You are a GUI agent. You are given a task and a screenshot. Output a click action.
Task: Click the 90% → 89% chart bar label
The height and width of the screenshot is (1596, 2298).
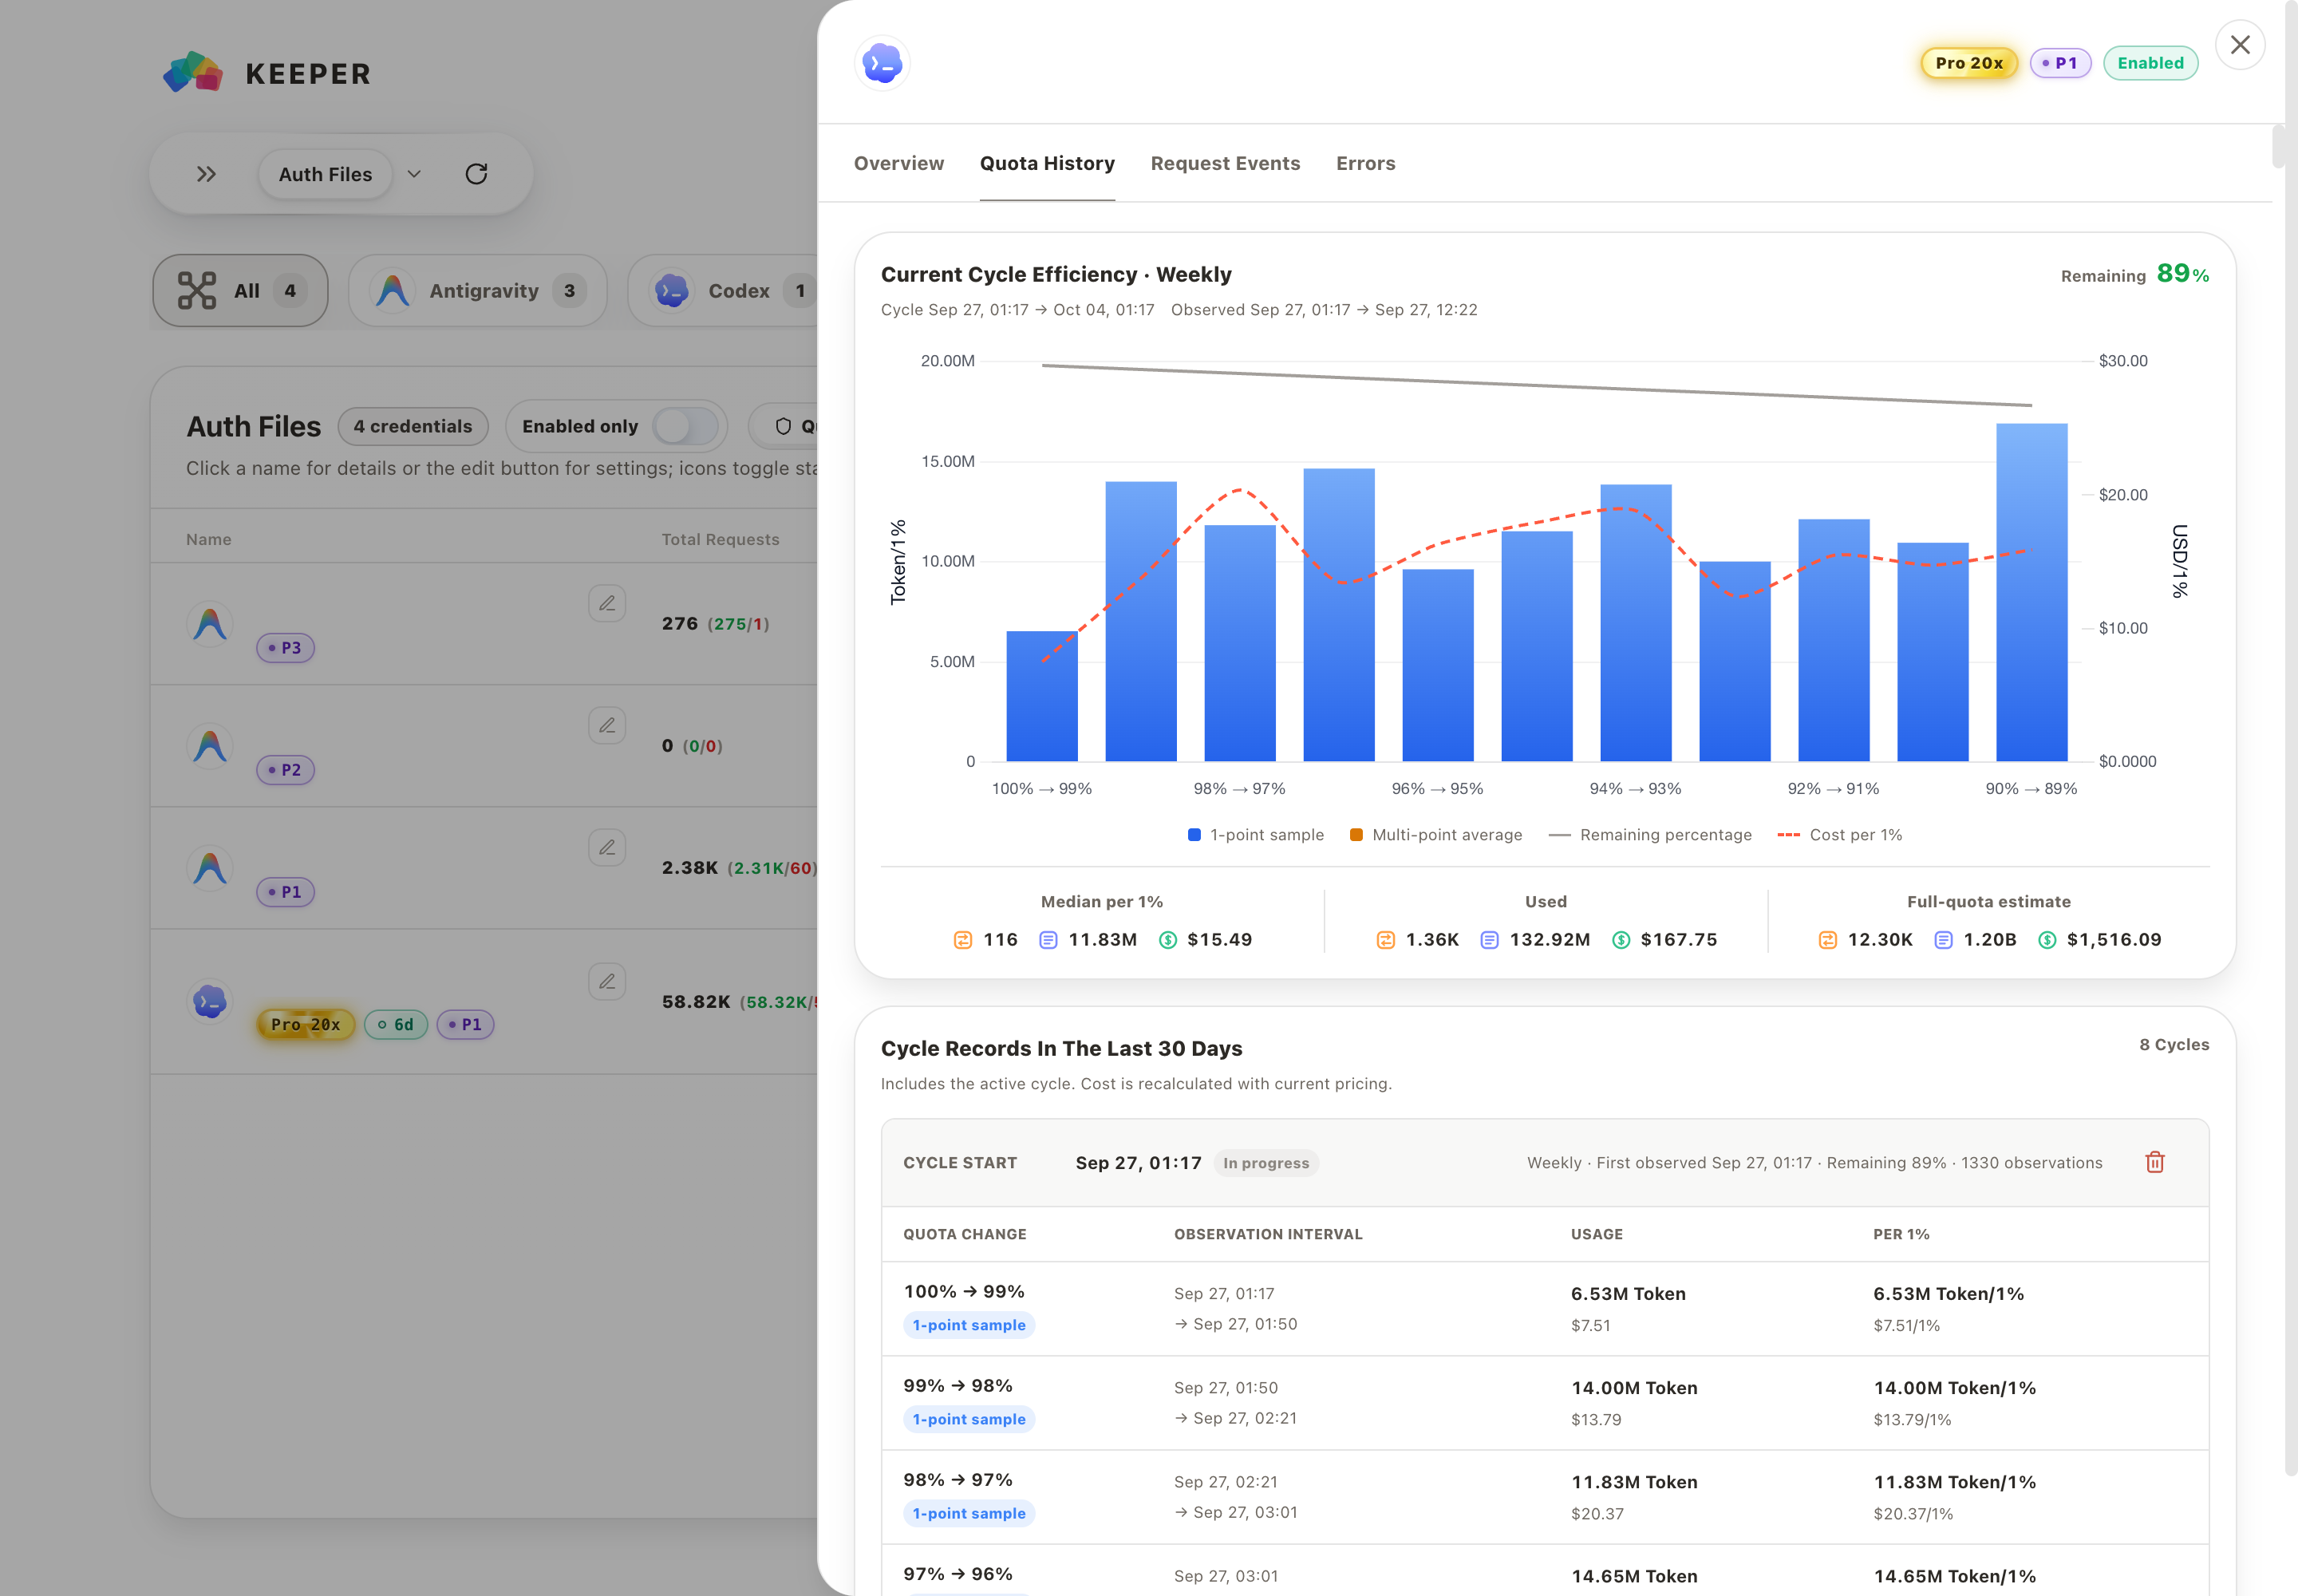(x=2031, y=789)
